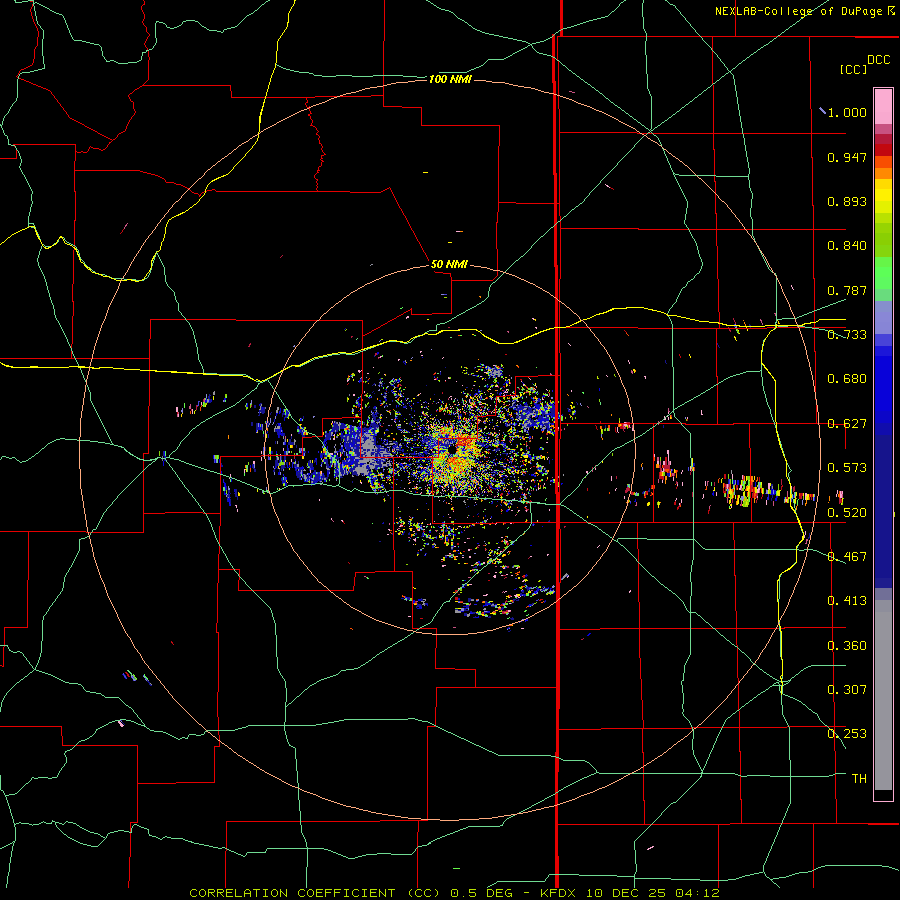Click the 0.413 legend value
Image resolution: width=900 pixels, height=900 pixels.
[x=847, y=601]
